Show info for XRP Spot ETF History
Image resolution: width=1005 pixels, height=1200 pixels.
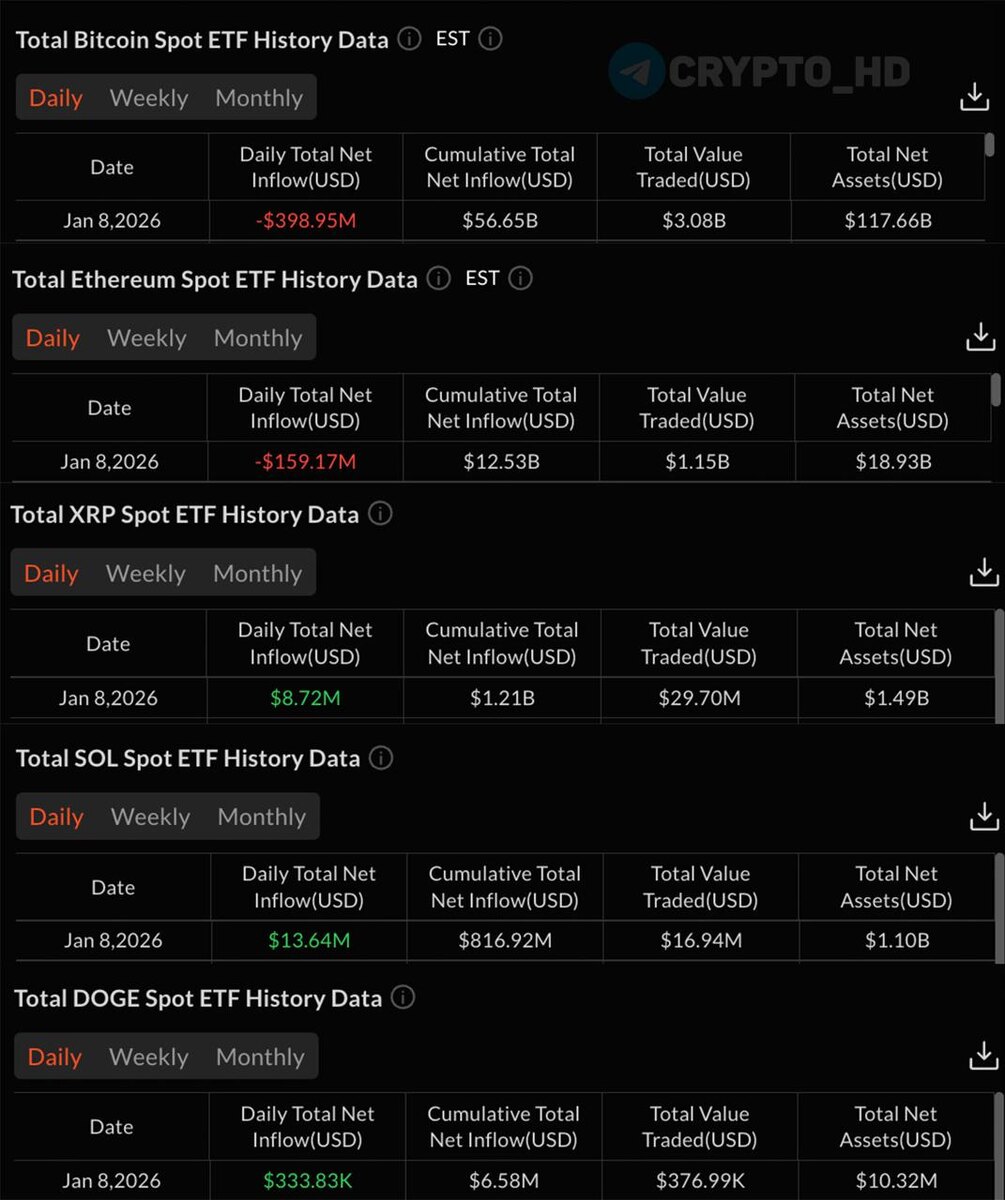point(380,514)
